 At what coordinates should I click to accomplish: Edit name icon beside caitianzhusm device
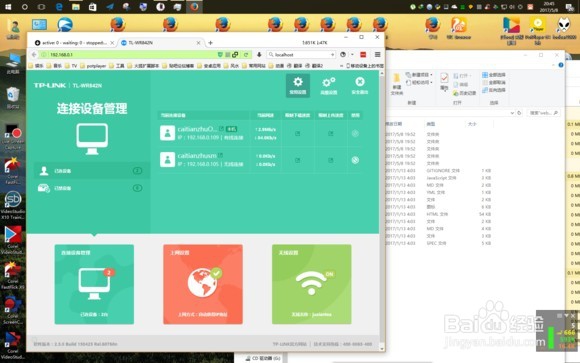click(220, 155)
